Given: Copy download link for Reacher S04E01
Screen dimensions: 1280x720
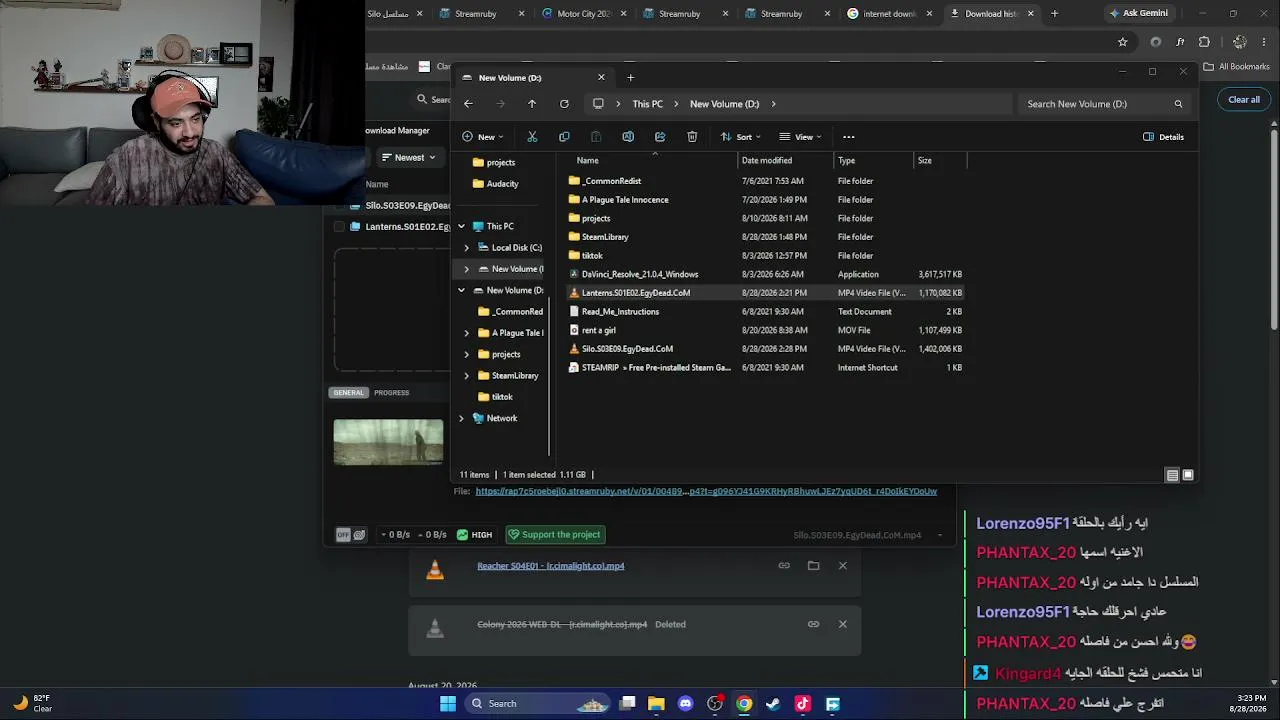Looking at the screenshot, I should 784,566.
